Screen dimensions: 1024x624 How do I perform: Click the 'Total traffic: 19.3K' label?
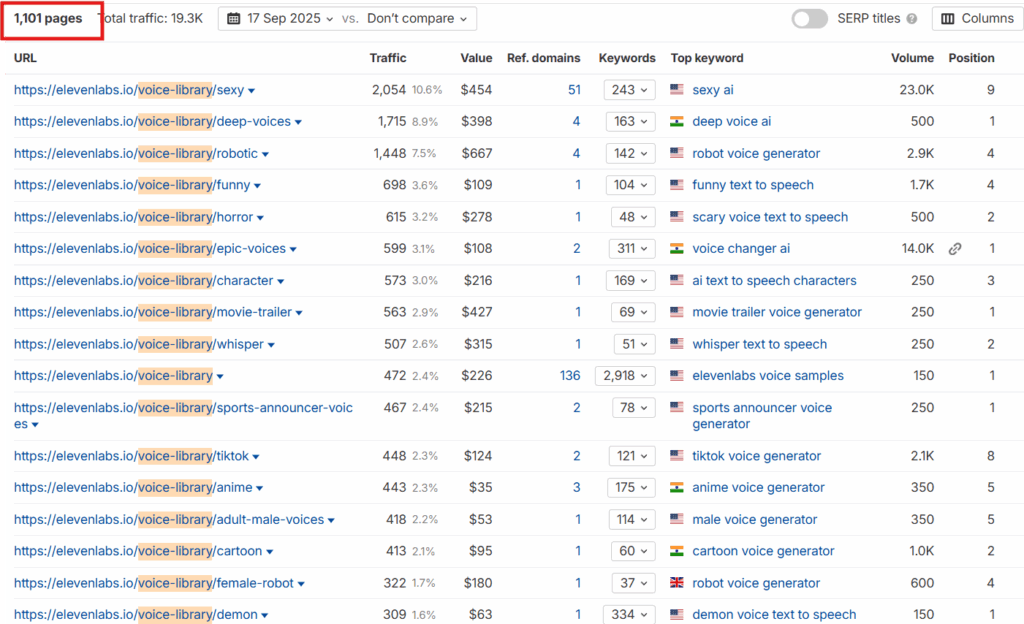153,18
